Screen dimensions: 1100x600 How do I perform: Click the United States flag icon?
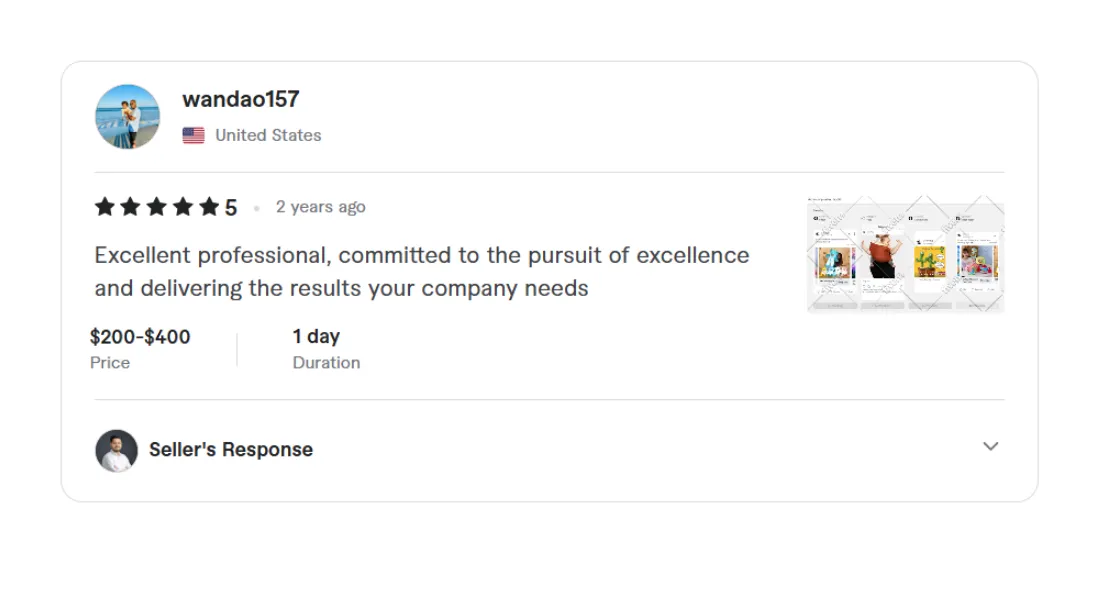tap(193, 135)
